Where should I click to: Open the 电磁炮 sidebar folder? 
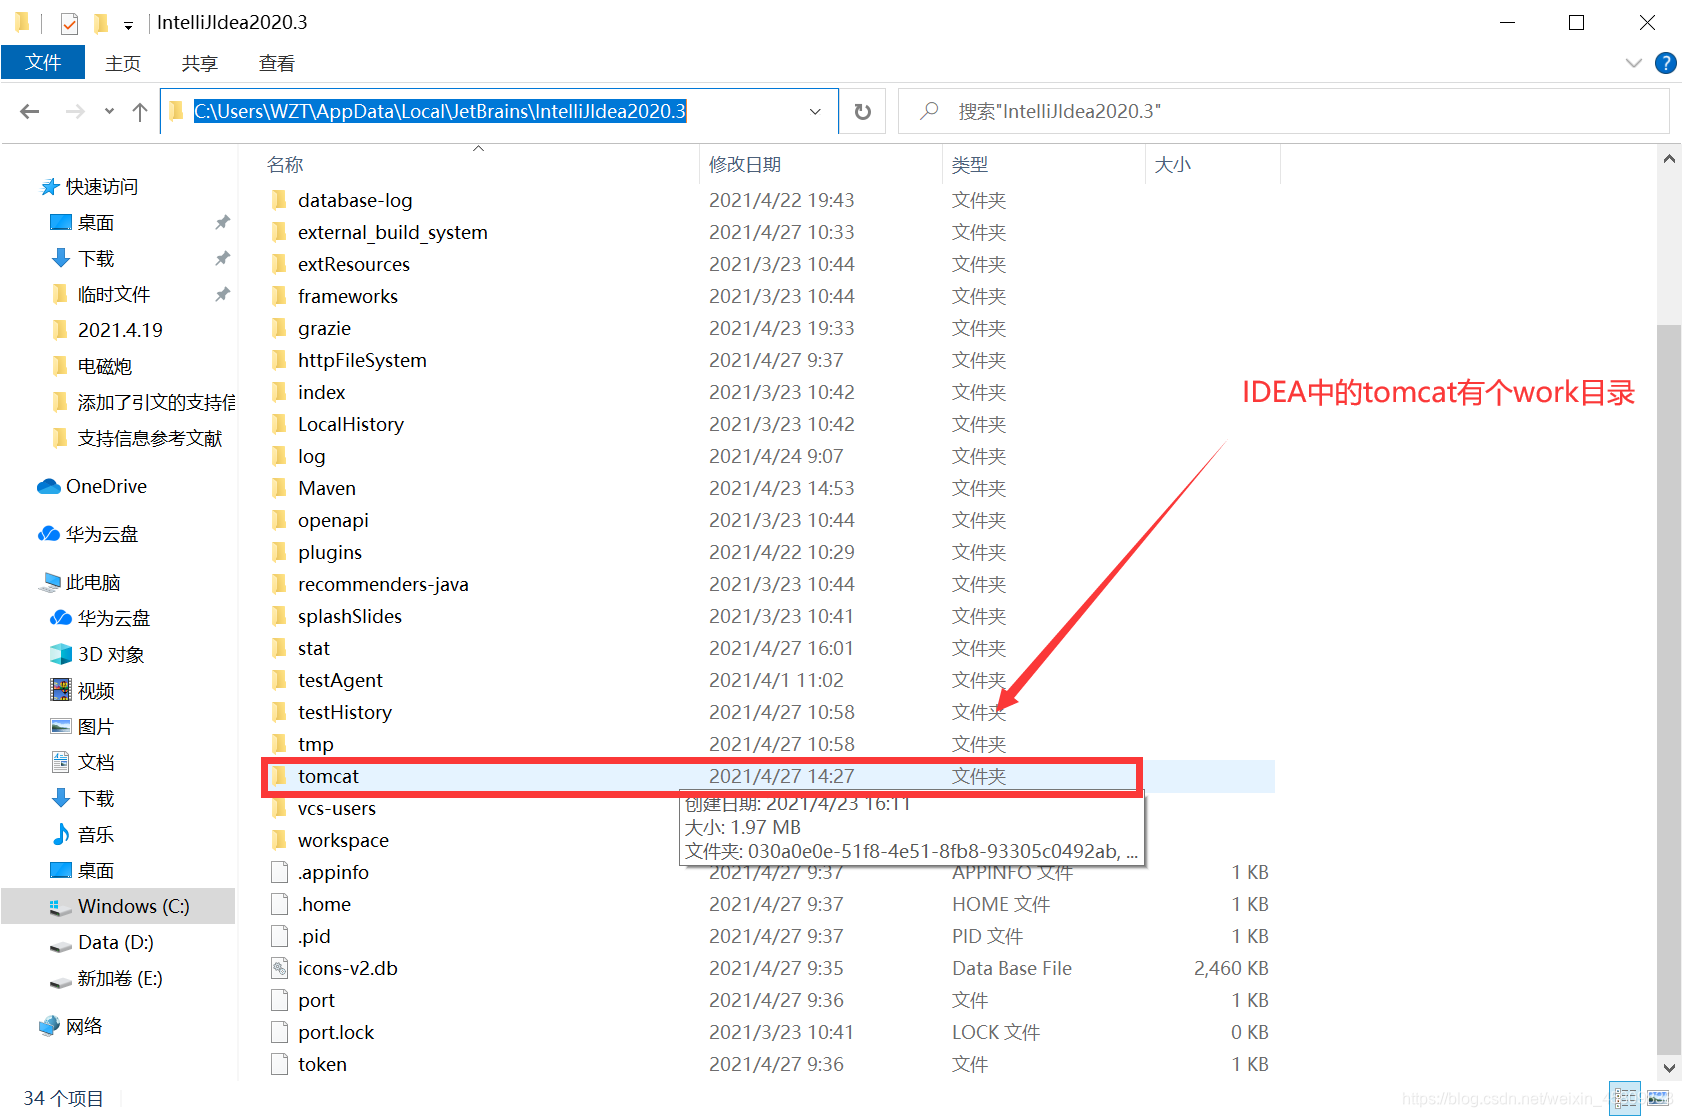[x=105, y=367]
